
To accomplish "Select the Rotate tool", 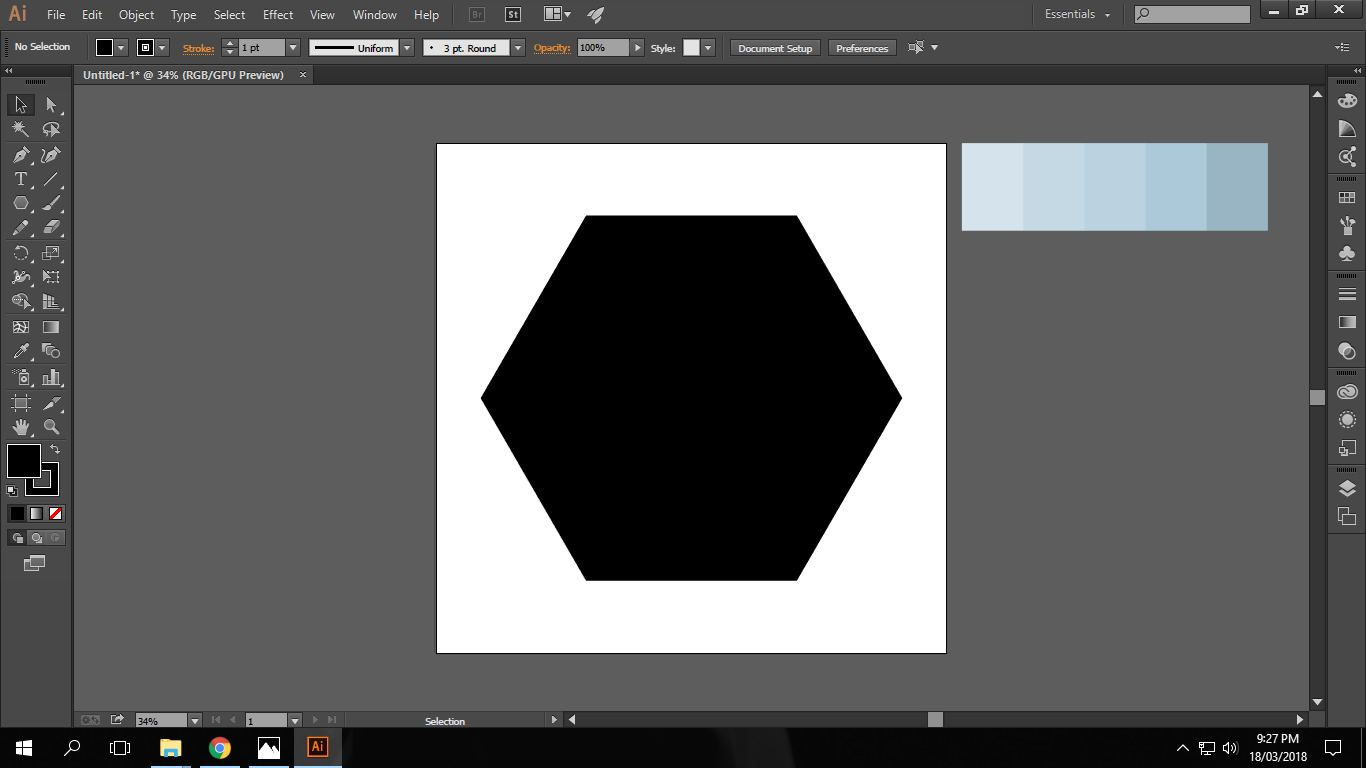I will coord(21,253).
